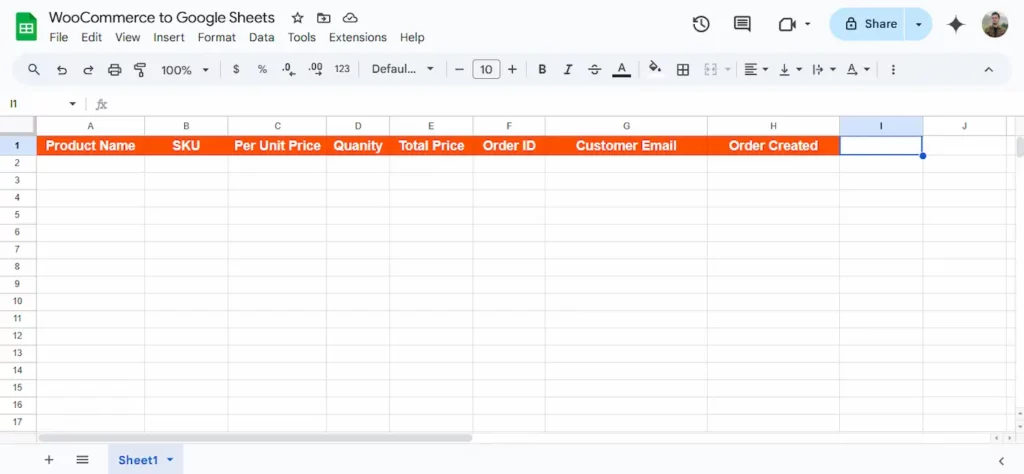Decrease font size with minus button
Screen dimensions: 1024x474
[x=459, y=69]
